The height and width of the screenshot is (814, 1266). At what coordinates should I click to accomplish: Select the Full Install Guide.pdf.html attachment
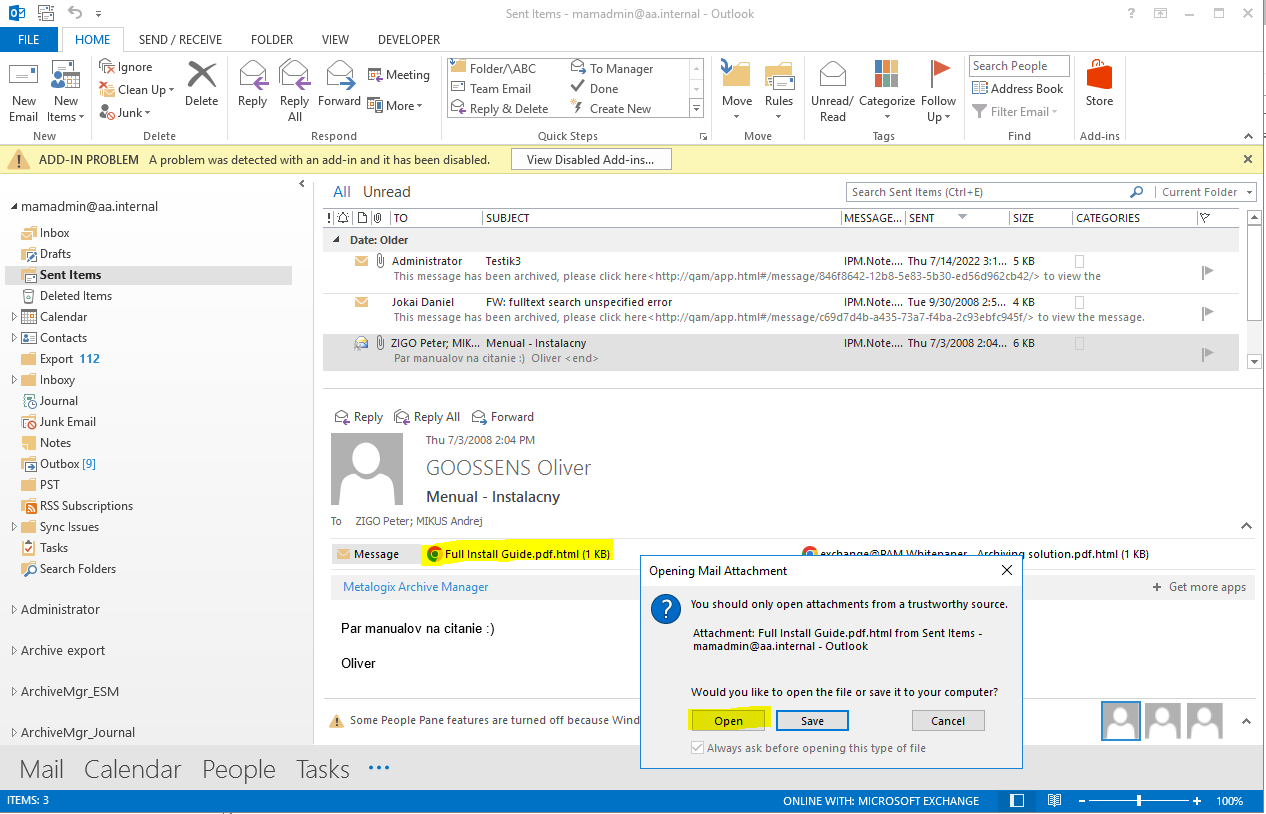(x=518, y=553)
